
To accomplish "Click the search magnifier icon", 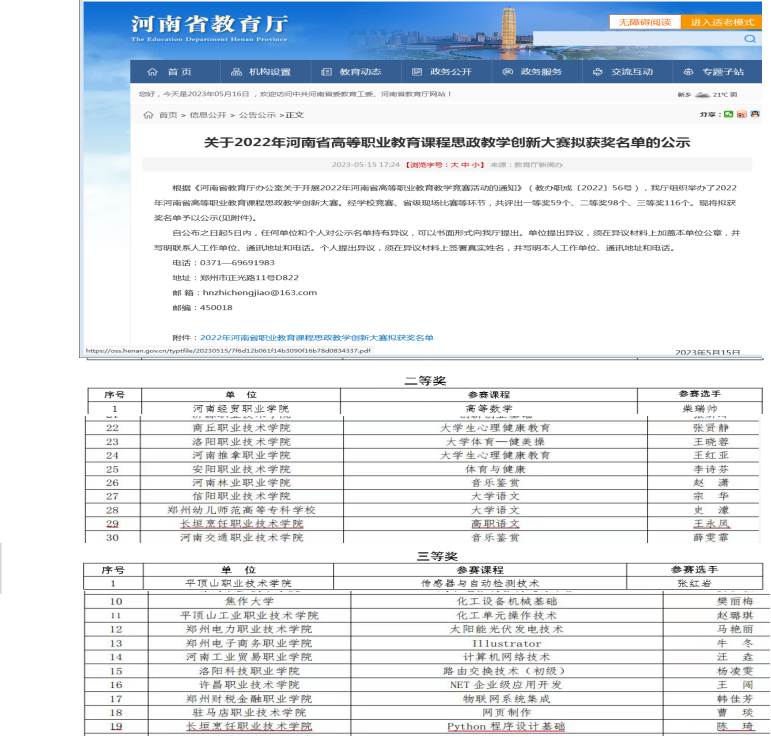I will [749, 38].
